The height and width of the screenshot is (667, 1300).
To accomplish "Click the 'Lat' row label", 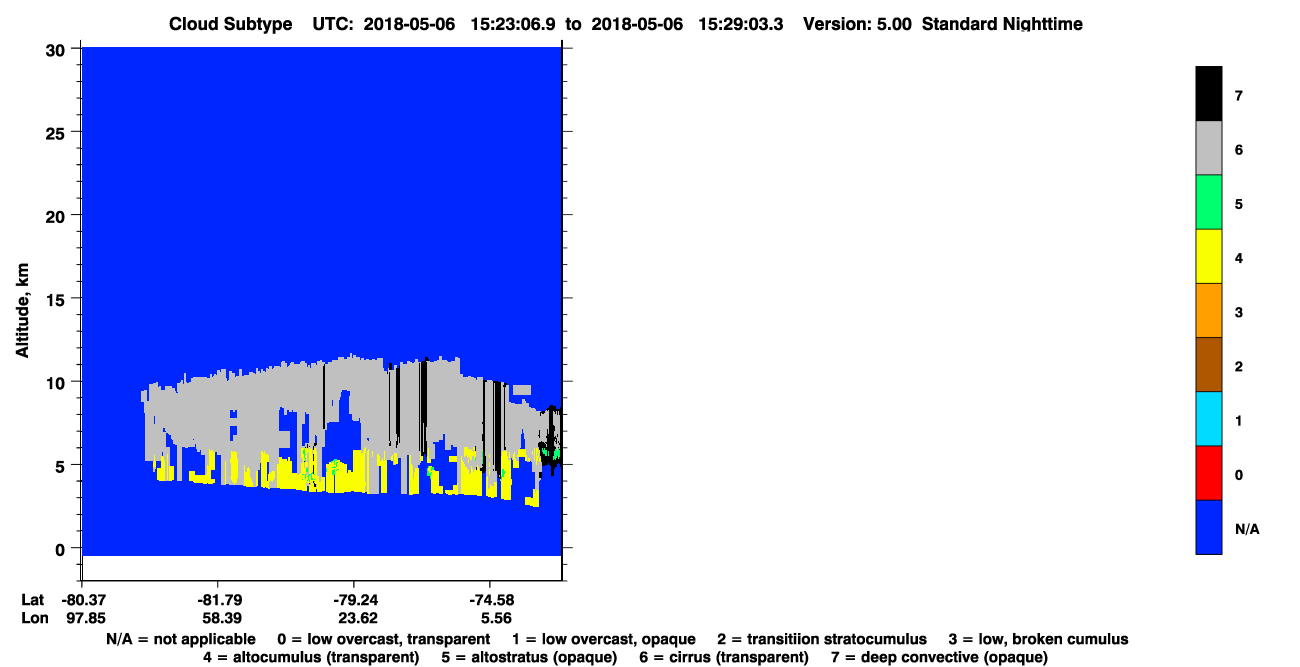I will click(x=33, y=600).
